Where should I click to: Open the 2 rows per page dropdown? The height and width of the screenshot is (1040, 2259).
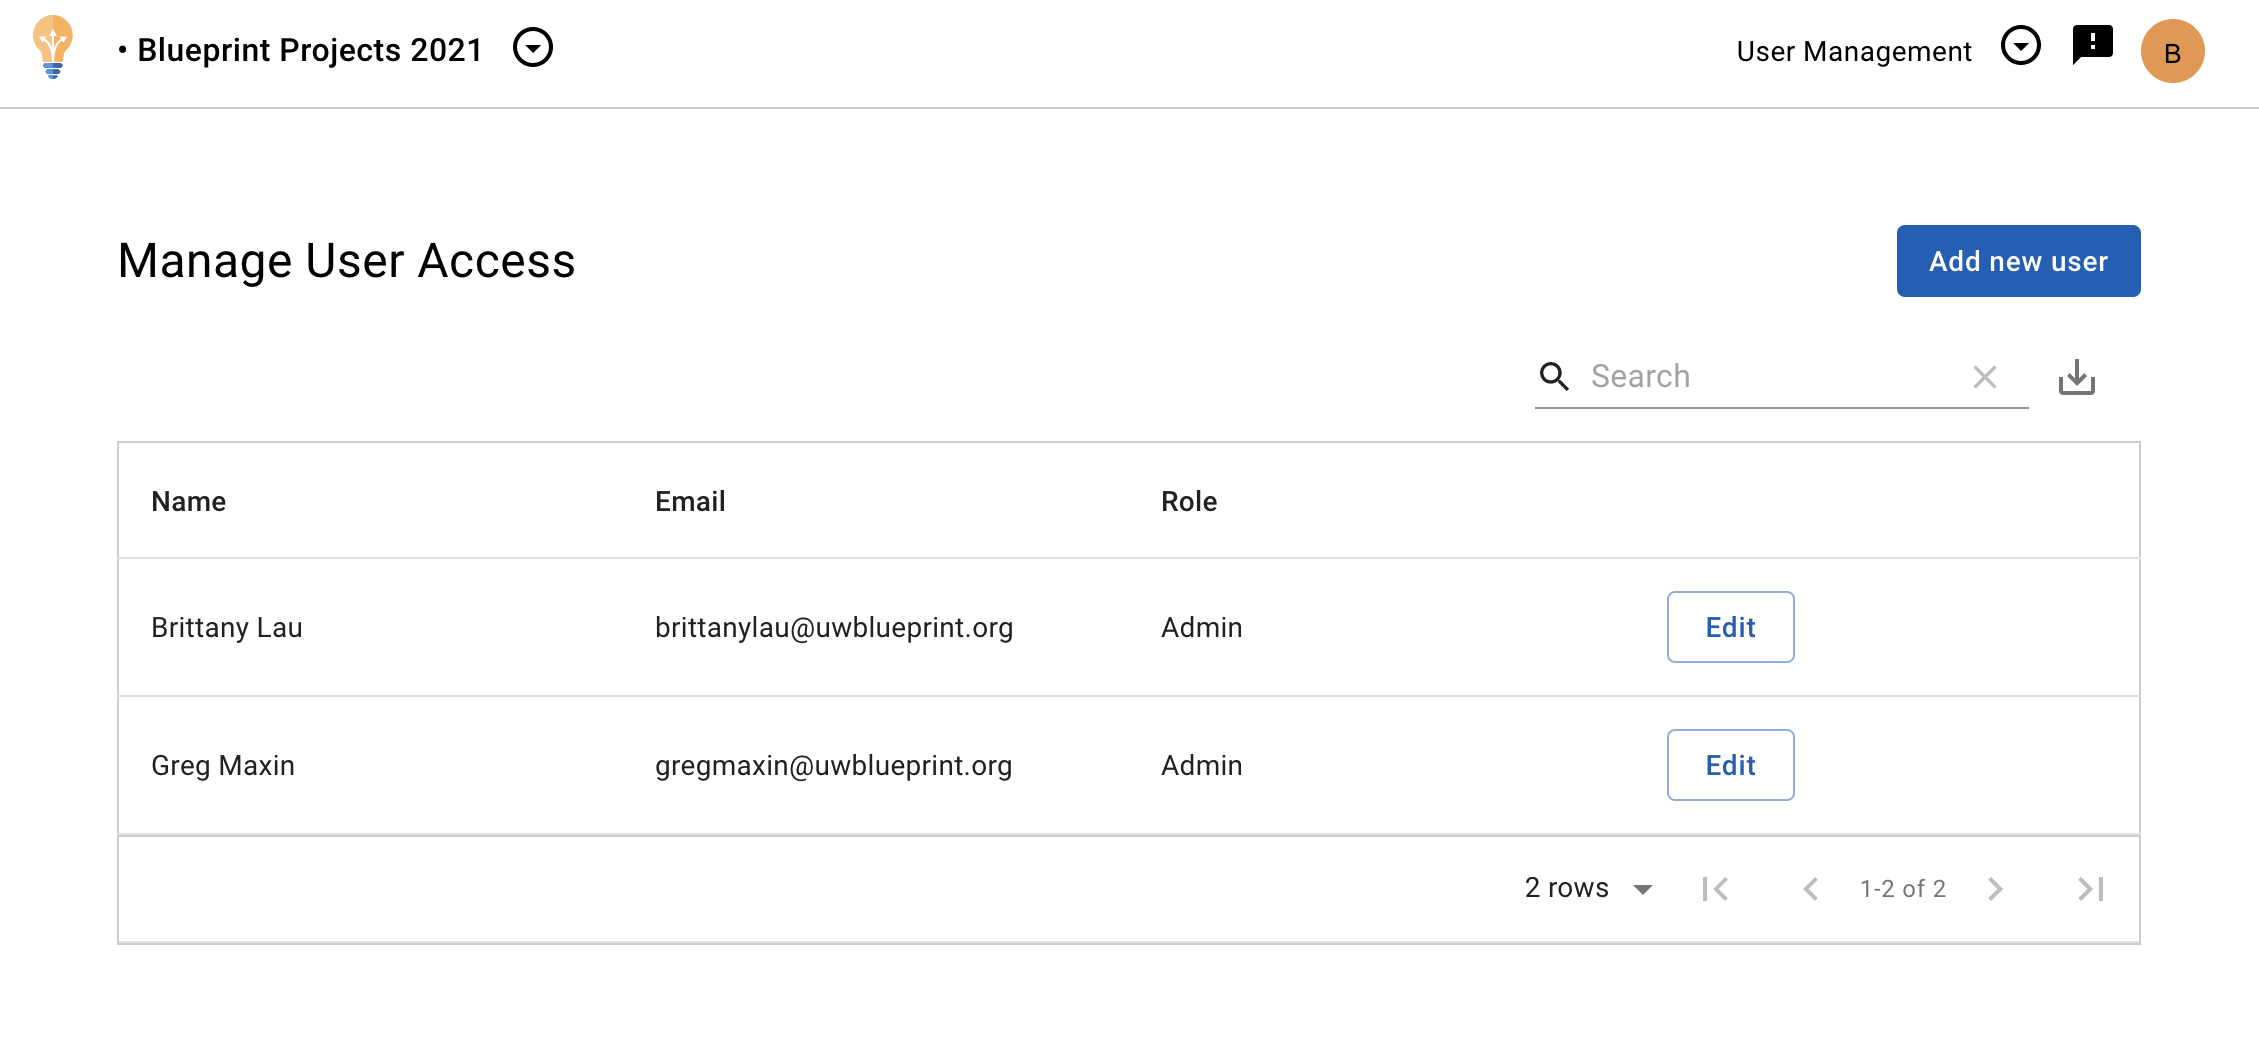coord(1588,888)
